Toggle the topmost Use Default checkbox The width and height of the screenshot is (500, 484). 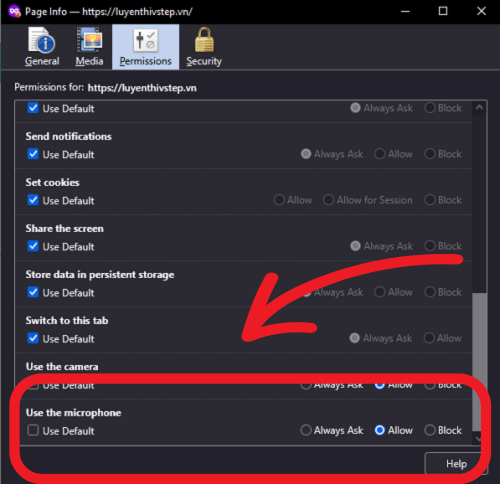coord(33,108)
